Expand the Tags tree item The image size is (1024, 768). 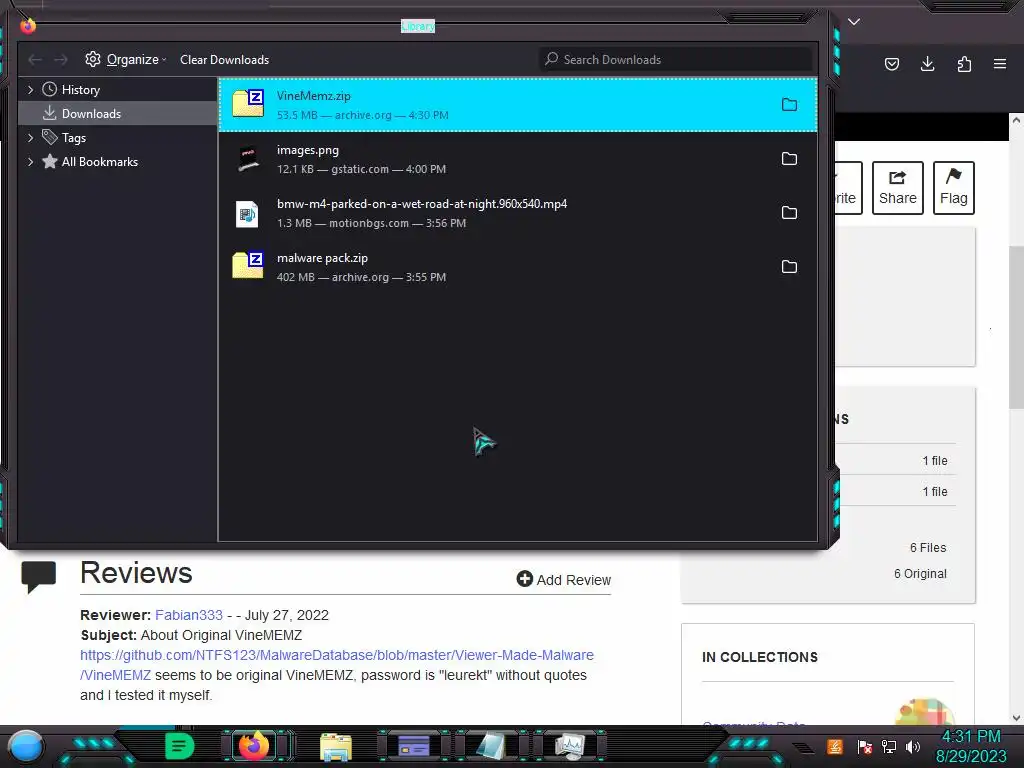coord(30,138)
